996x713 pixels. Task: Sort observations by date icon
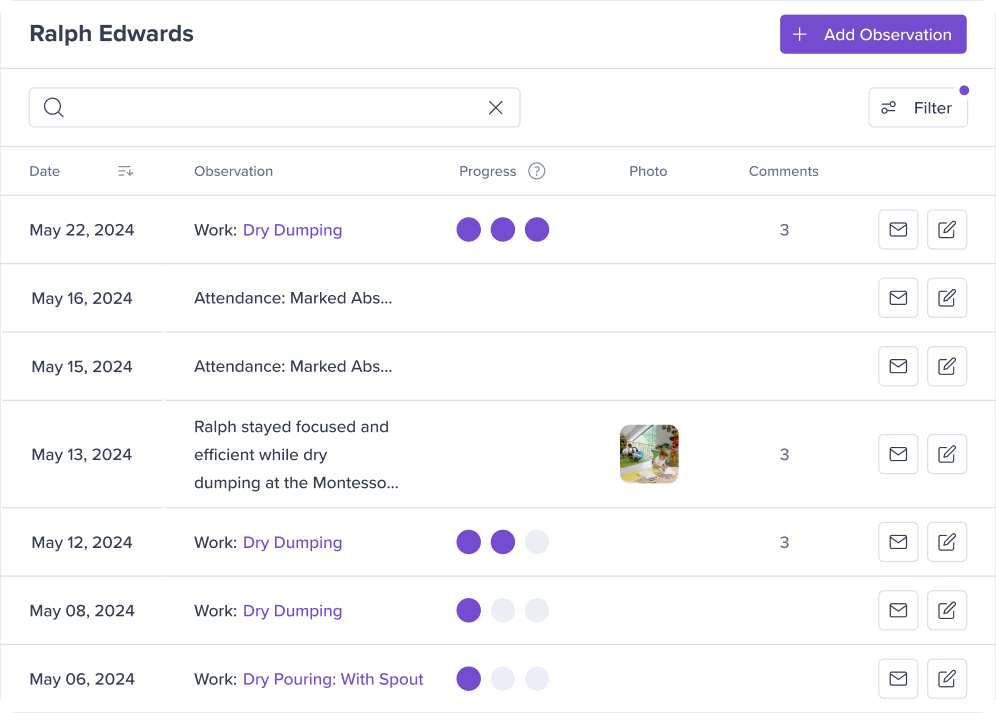(125, 171)
